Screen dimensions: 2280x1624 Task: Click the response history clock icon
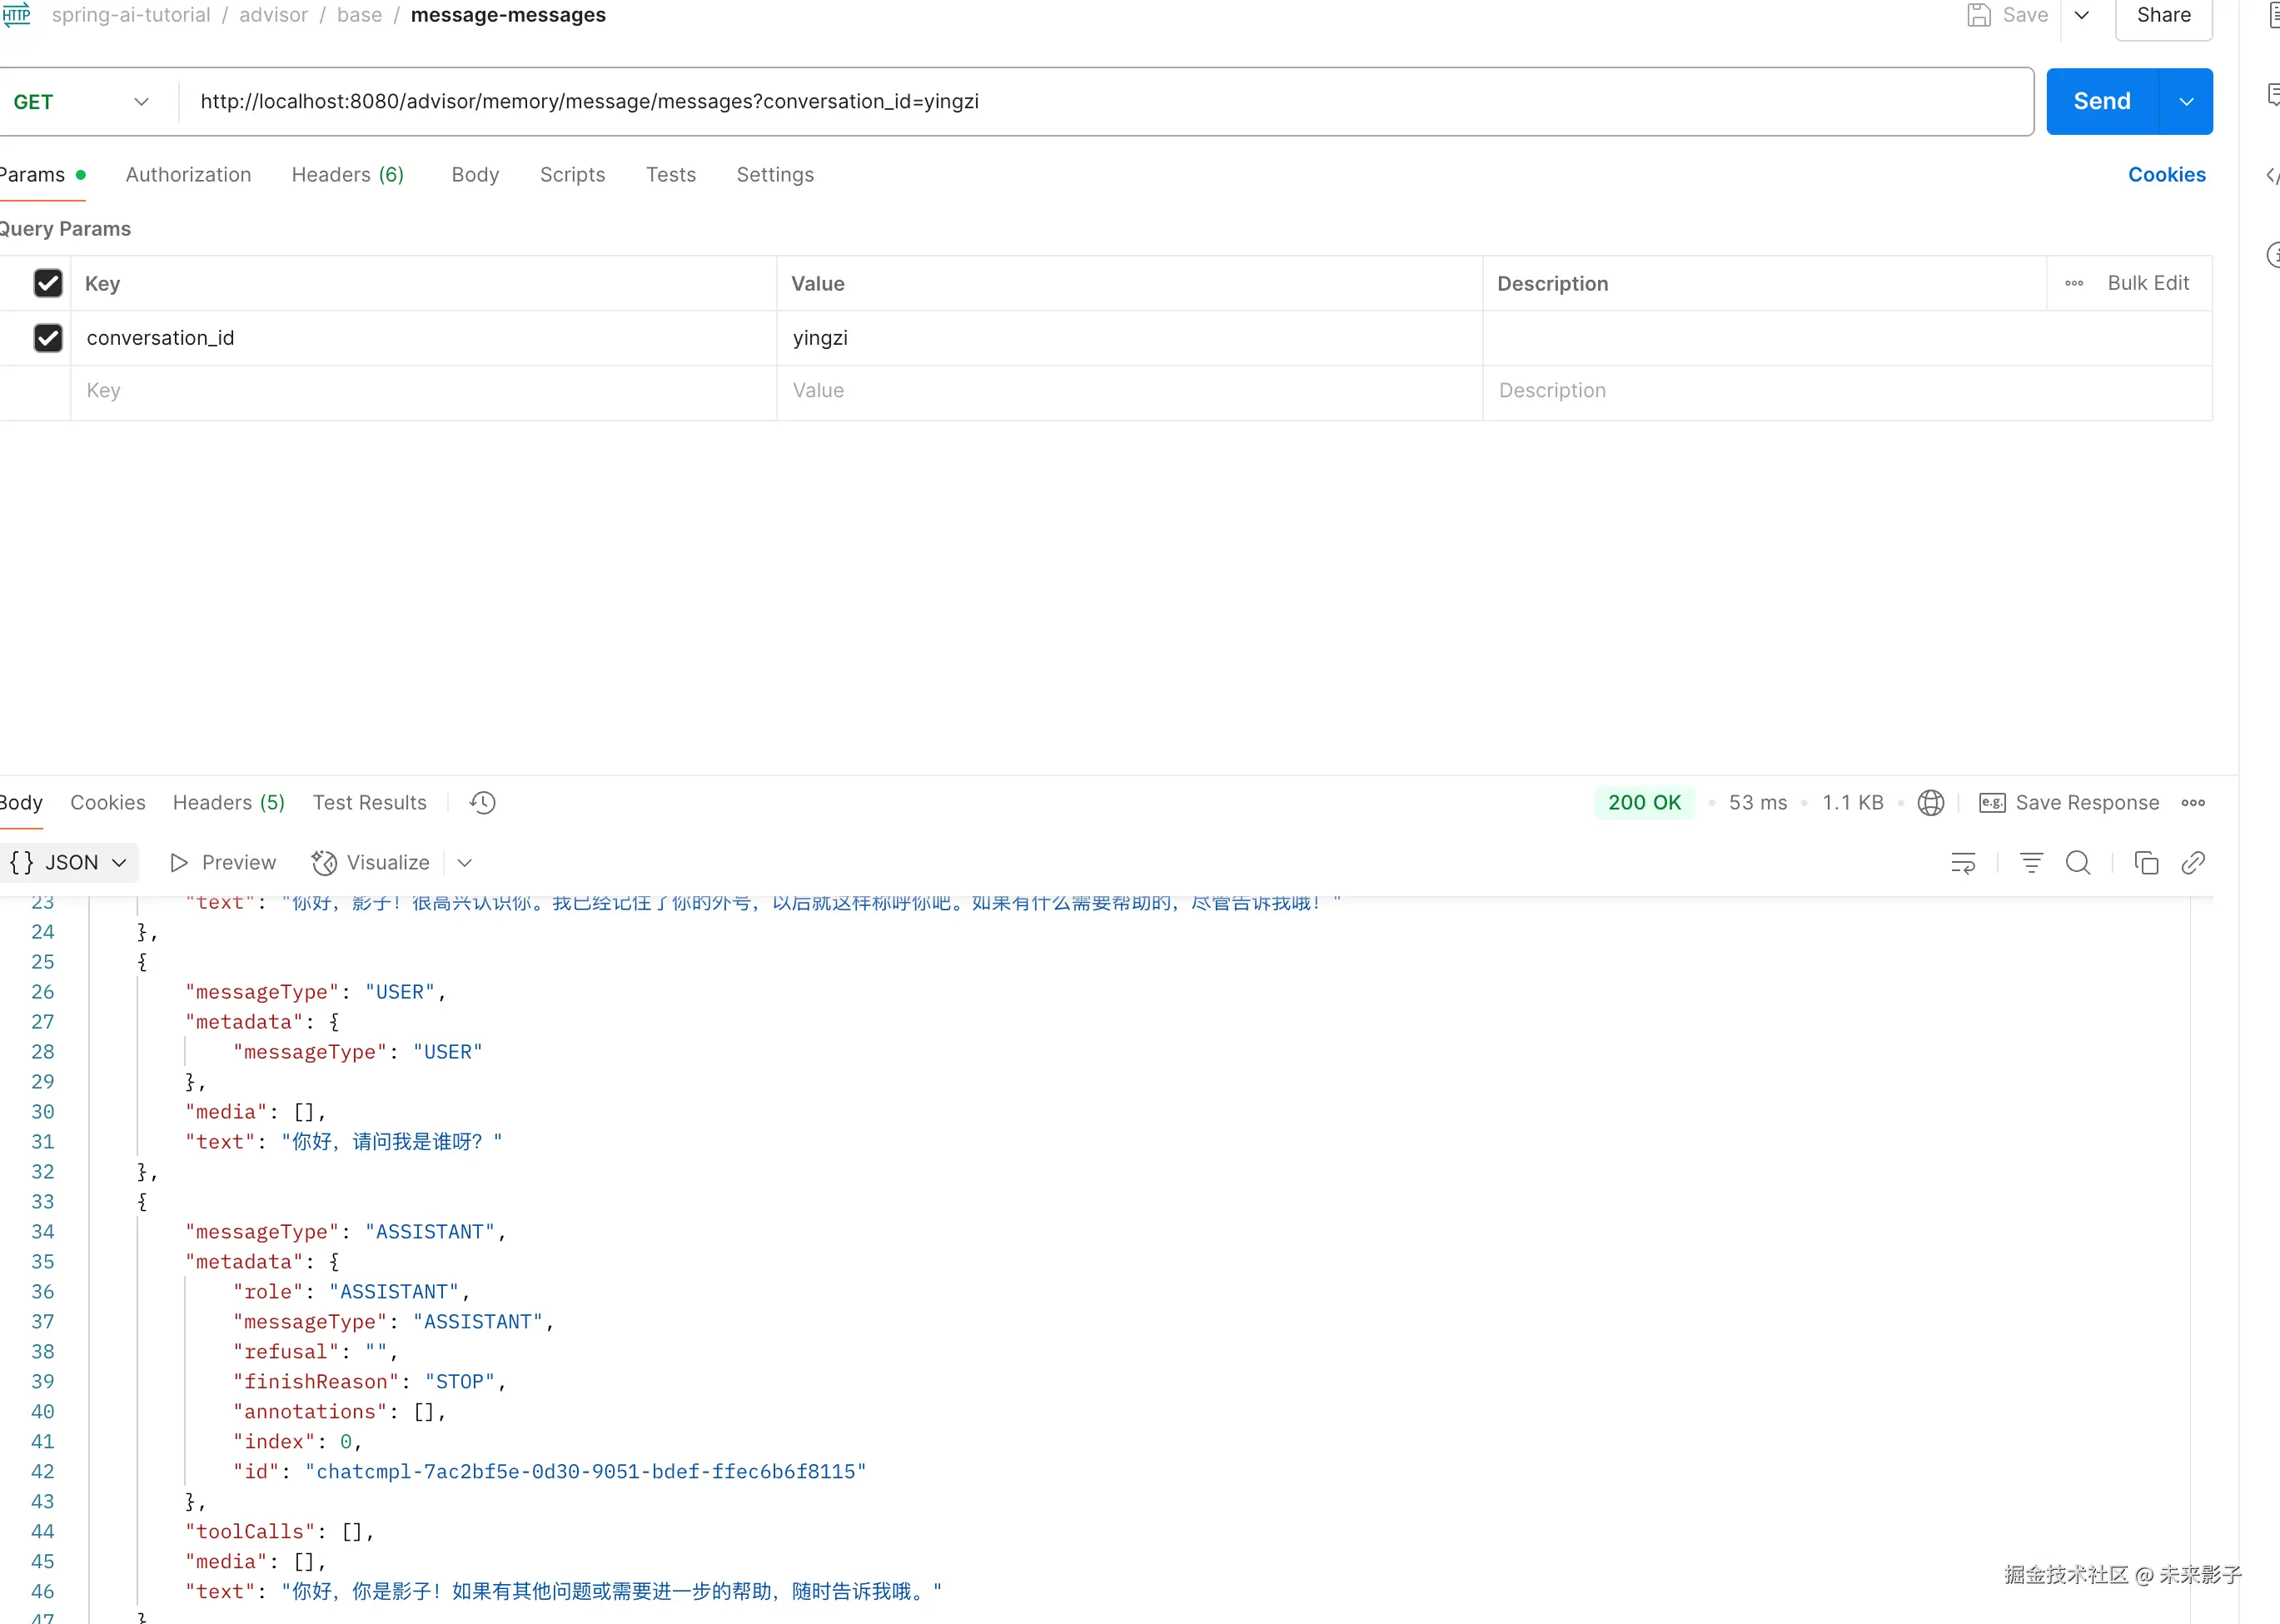click(x=483, y=803)
